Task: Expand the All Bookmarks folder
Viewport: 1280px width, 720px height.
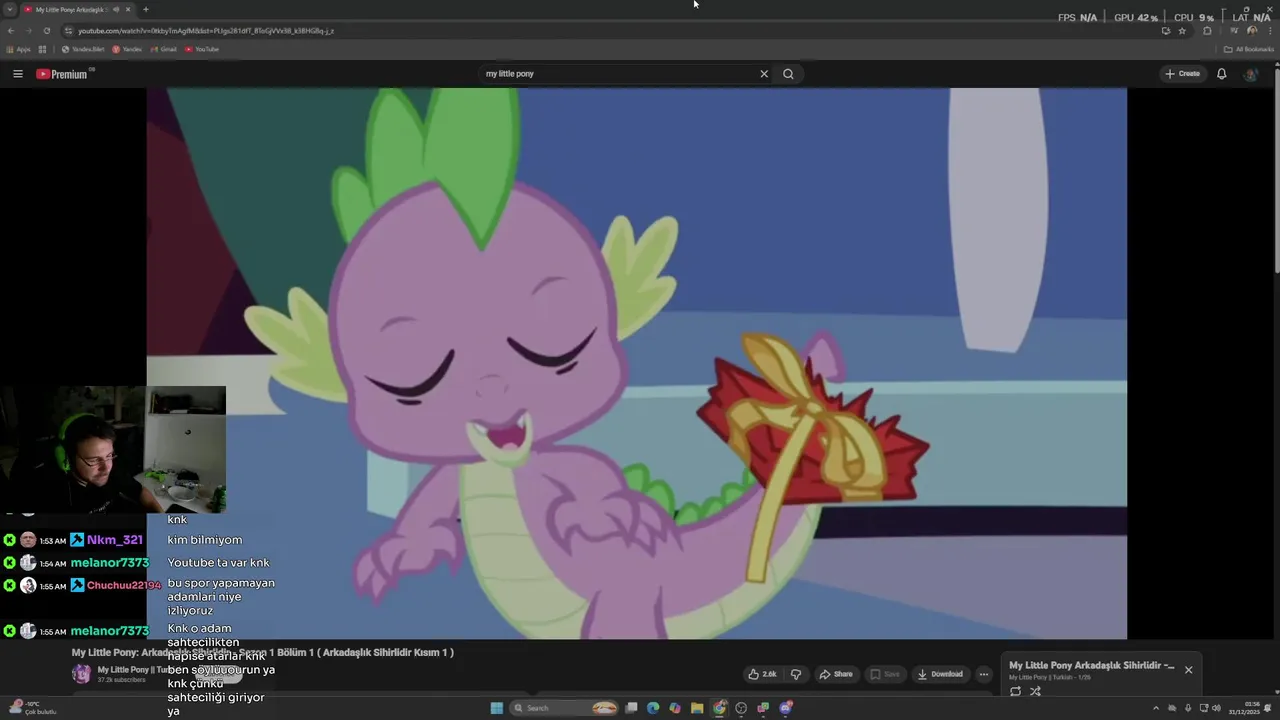Action: pos(1249,49)
